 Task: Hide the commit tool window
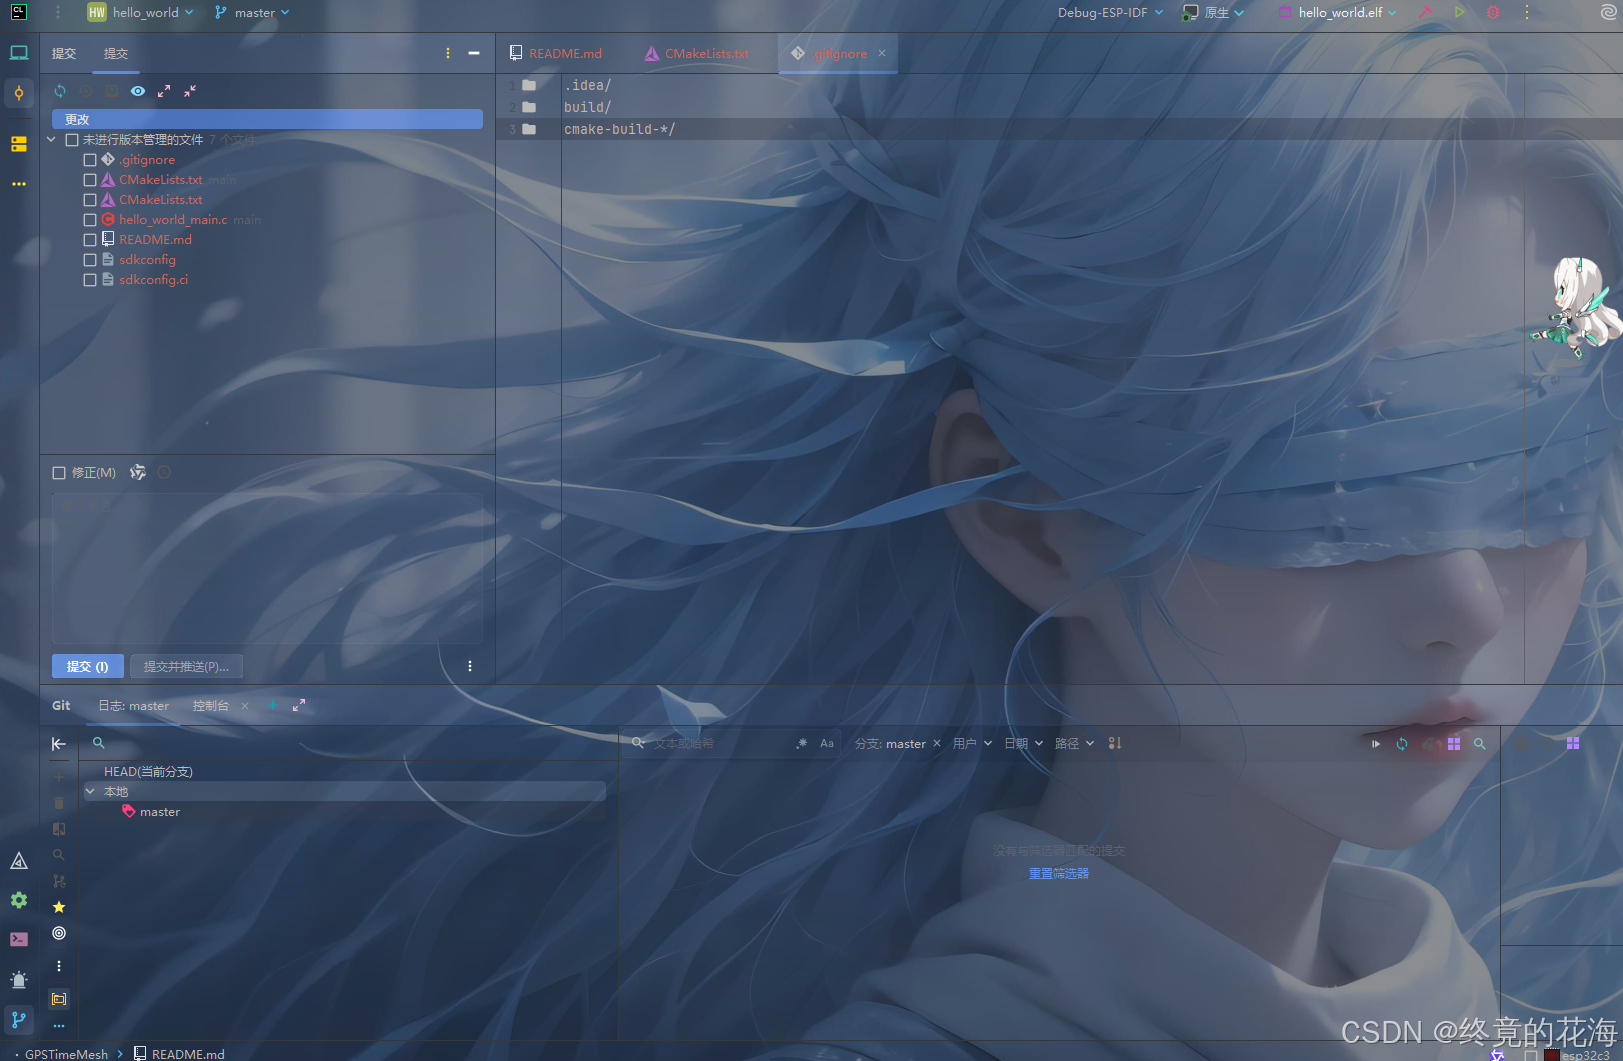[x=474, y=53]
